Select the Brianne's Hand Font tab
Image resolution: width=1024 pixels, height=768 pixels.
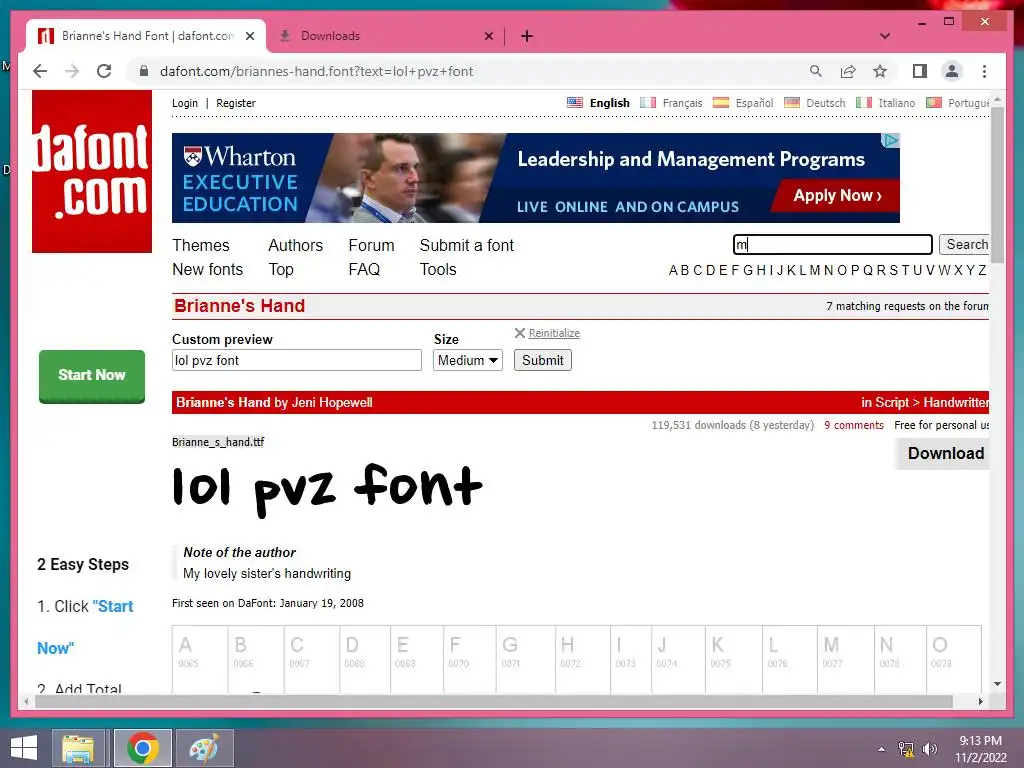pos(146,36)
